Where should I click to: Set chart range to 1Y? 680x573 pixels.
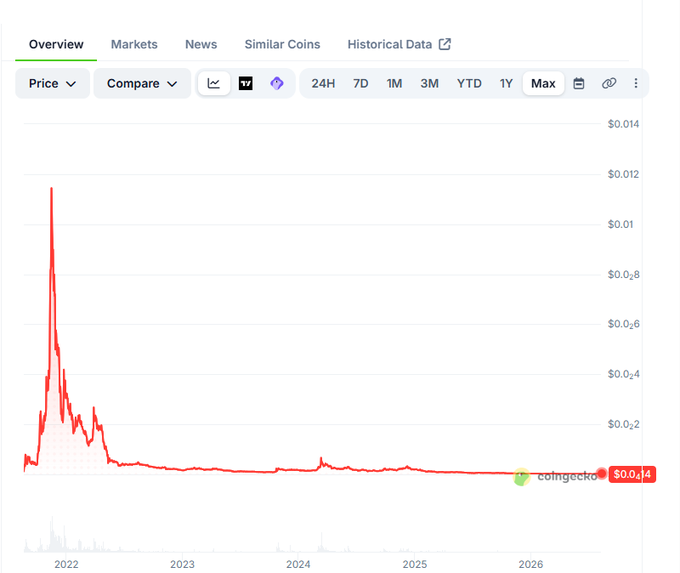(506, 83)
